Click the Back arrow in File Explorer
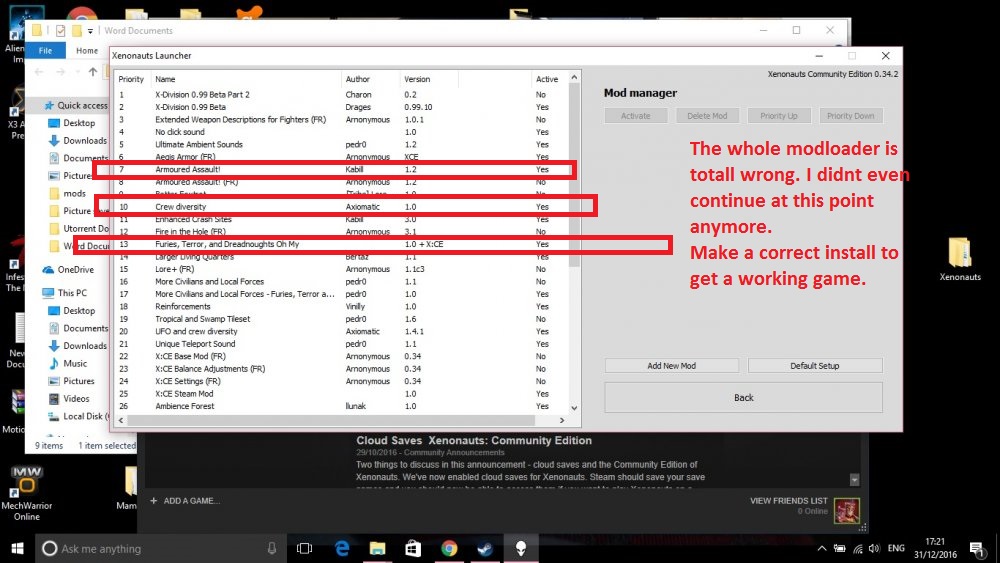This screenshot has width=1000, height=563. click(39, 71)
